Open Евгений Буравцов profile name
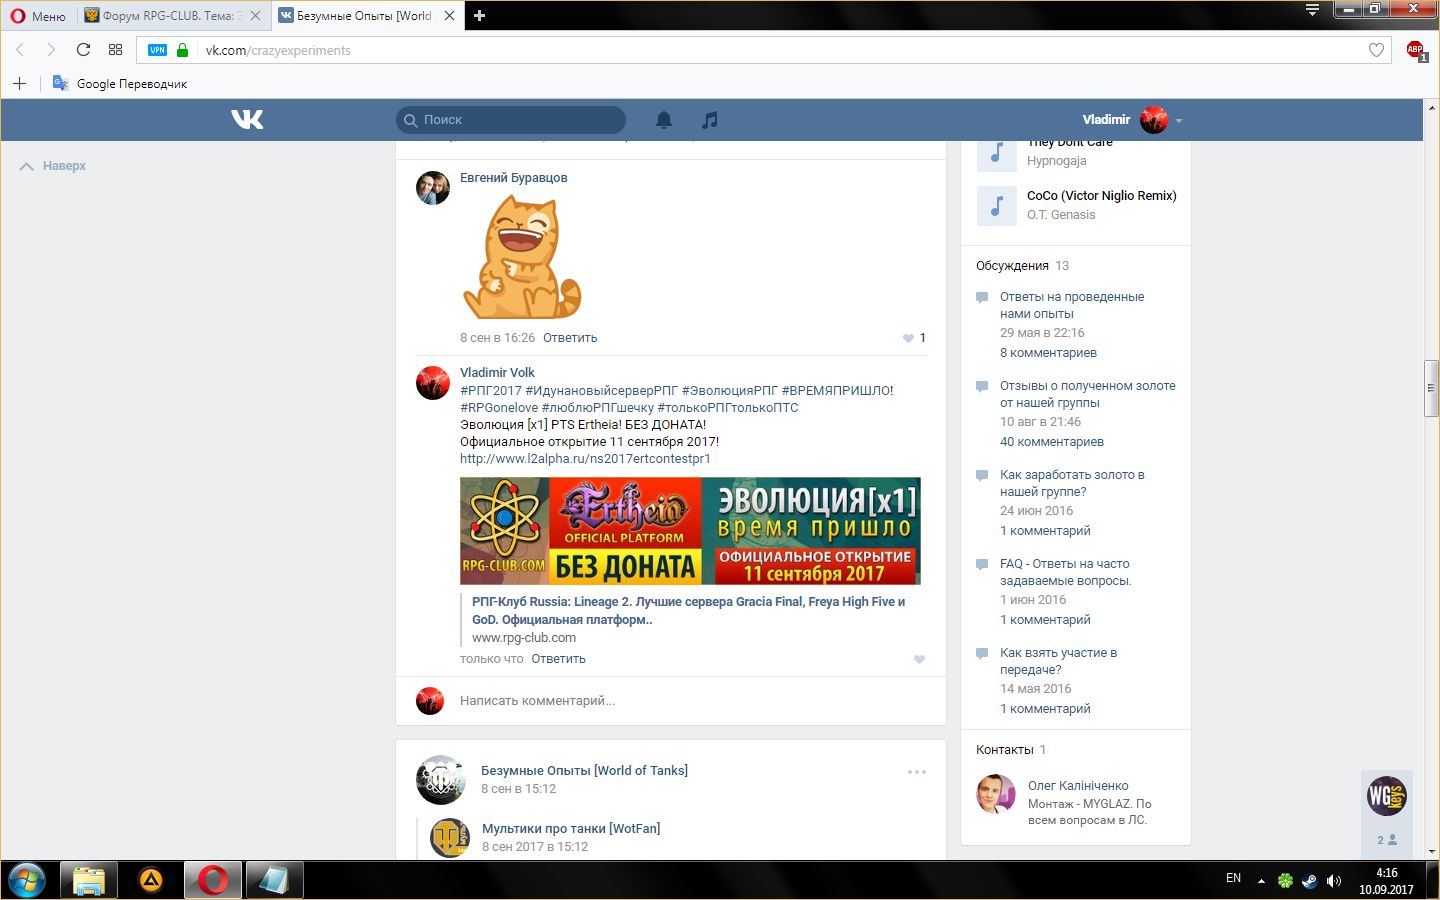 point(513,178)
